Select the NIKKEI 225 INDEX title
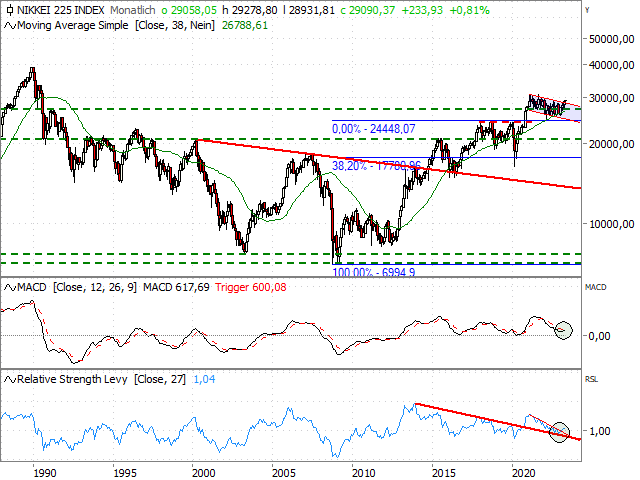The width and height of the screenshot is (640, 480). [x=61, y=10]
